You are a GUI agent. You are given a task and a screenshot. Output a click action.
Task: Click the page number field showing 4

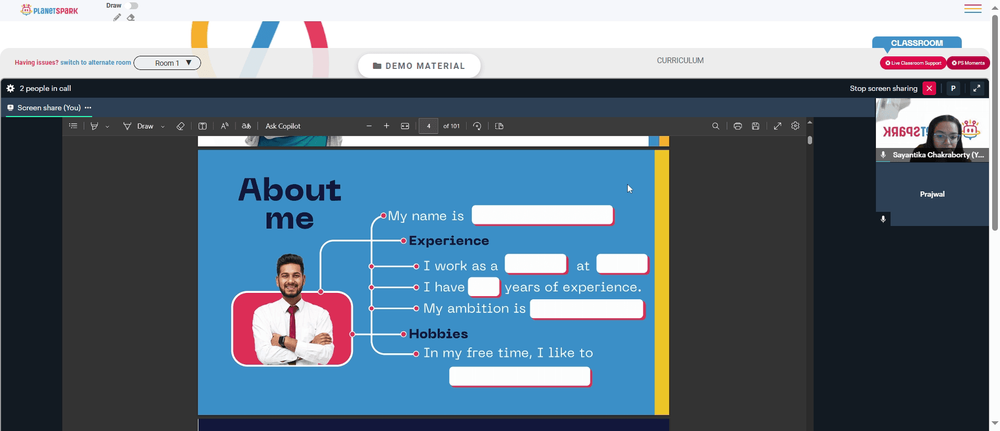[x=429, y=126]
